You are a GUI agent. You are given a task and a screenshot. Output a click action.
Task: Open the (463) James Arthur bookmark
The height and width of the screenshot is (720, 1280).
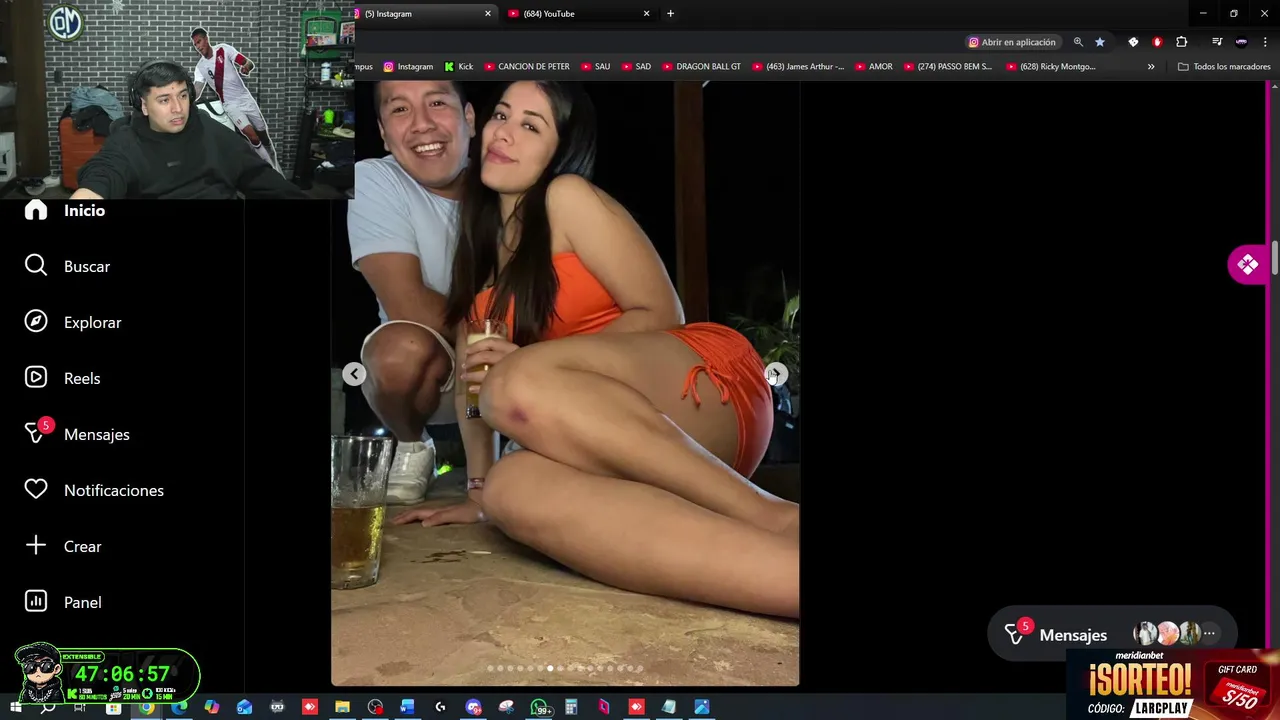point(798,67)
